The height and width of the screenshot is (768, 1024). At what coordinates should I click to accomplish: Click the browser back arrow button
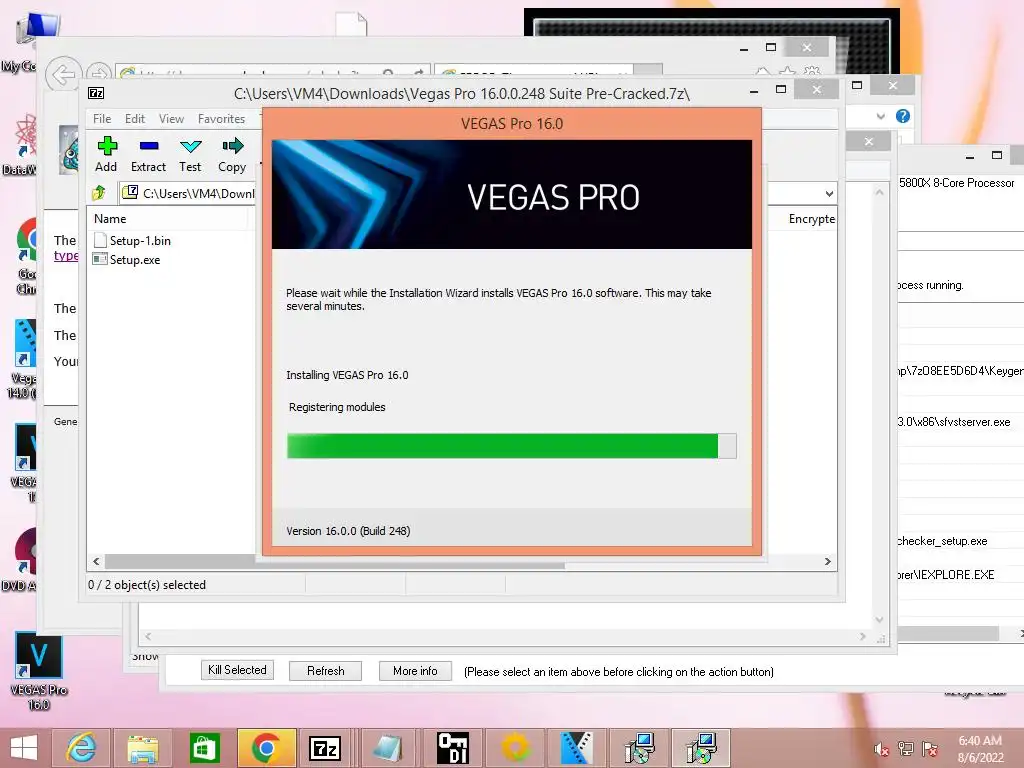pos(63,74)
